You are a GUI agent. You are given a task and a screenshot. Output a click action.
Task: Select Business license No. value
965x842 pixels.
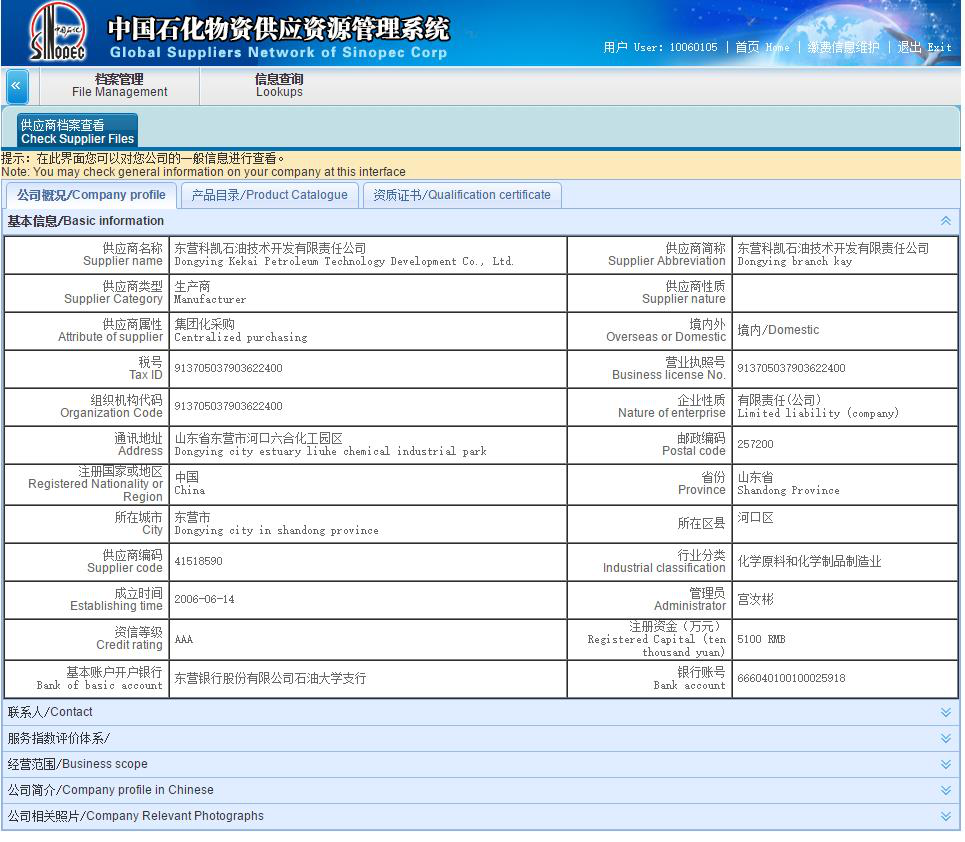[791, 368]
